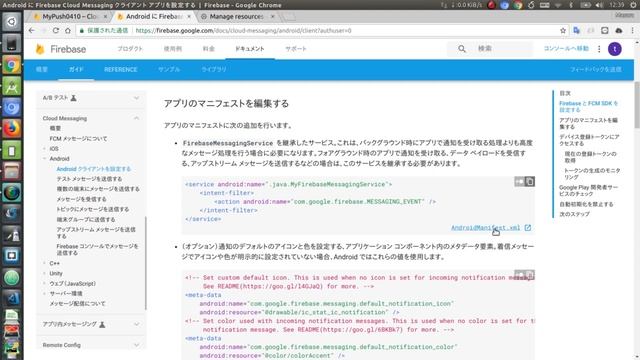Open Ubuntu dash from the launcher
The width and height of the screenshot is (640, 360).
coord(11,22)
